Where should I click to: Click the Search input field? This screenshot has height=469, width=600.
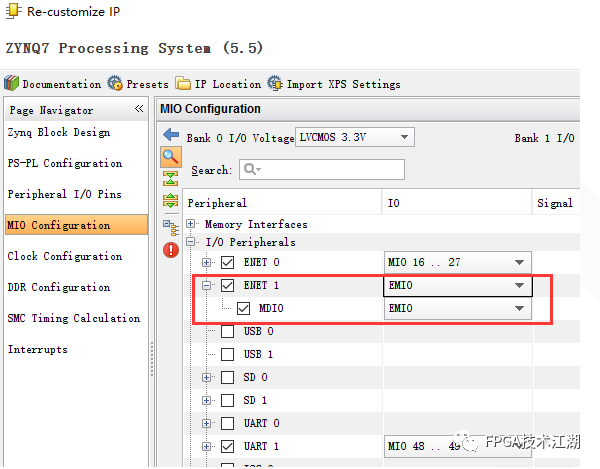(322, 169)
